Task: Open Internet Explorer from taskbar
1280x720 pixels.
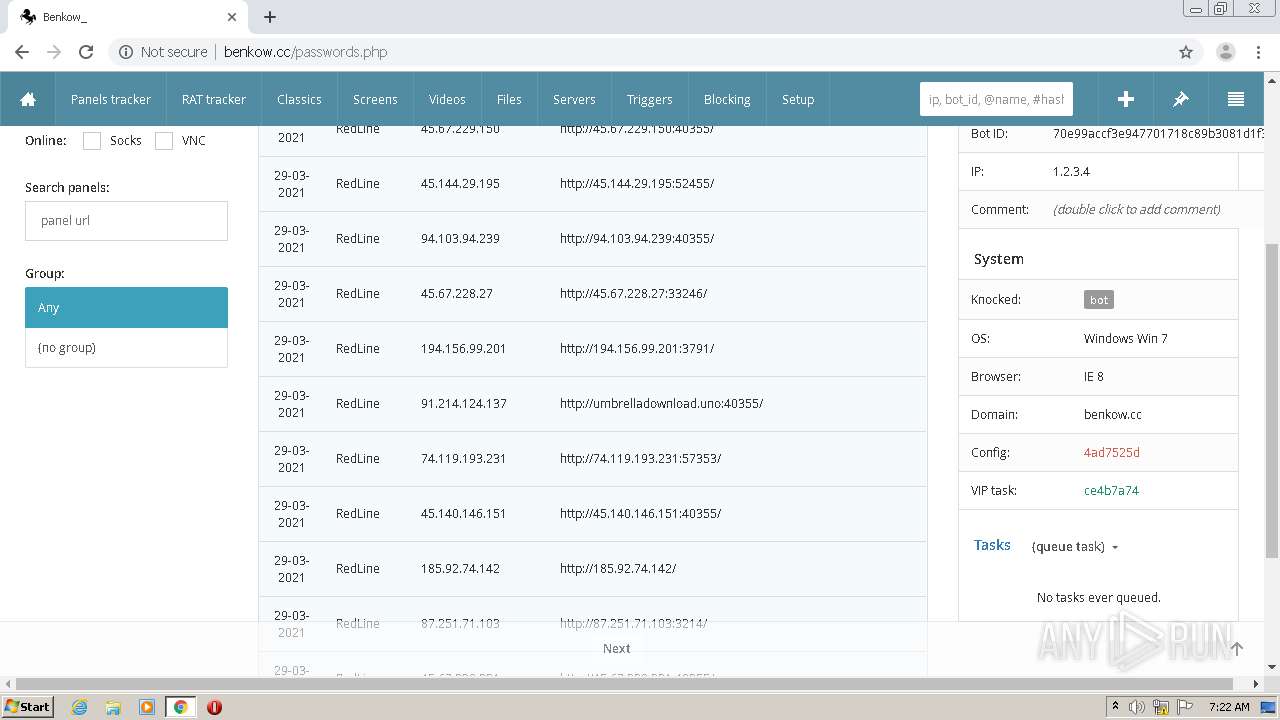Action: 79,707
